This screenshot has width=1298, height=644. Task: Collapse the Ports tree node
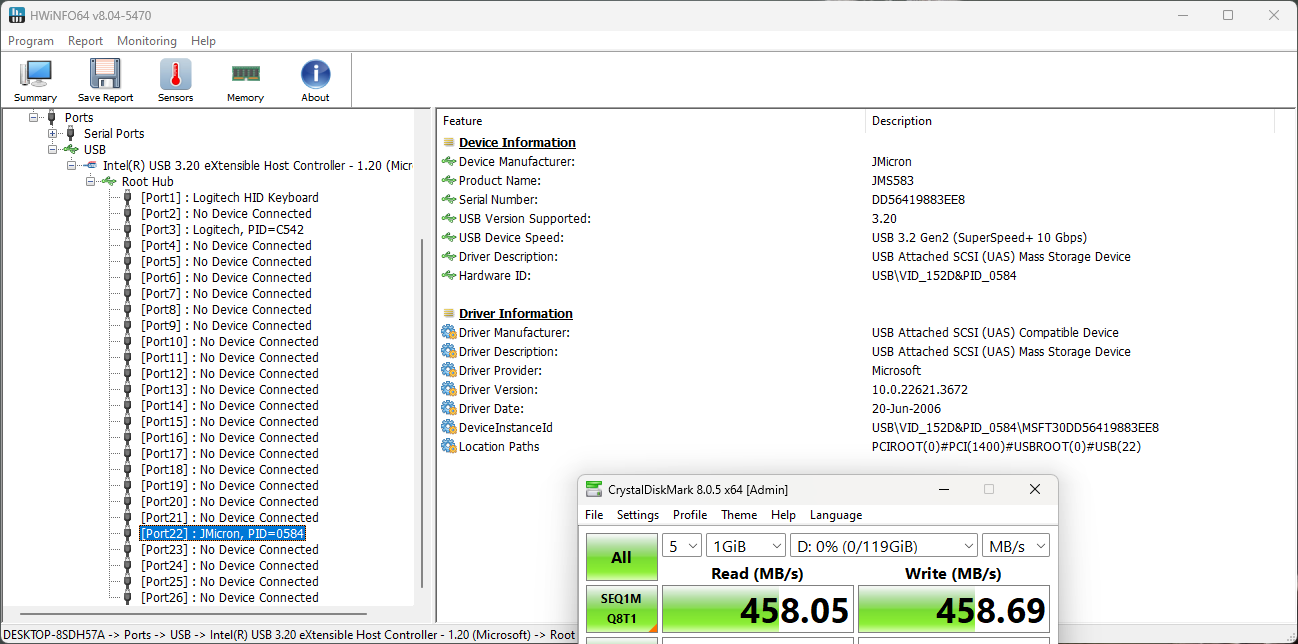pos(34,118)
